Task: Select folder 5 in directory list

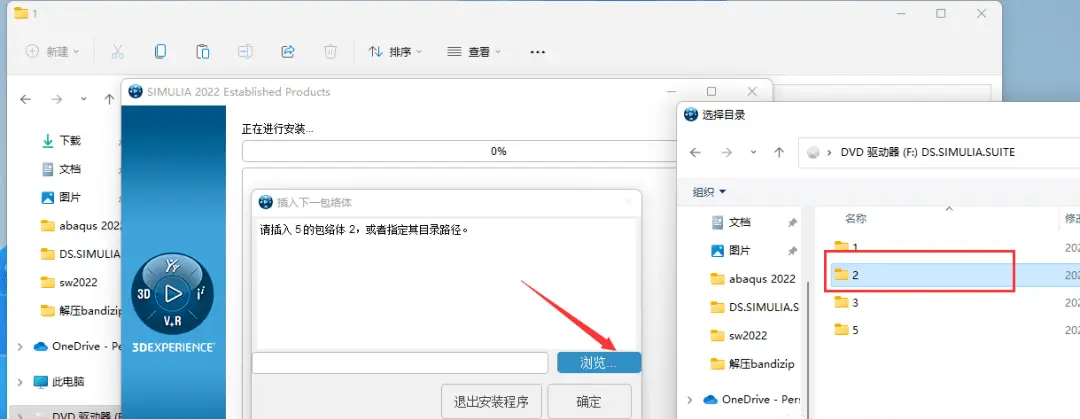Action: pos(846,329)
